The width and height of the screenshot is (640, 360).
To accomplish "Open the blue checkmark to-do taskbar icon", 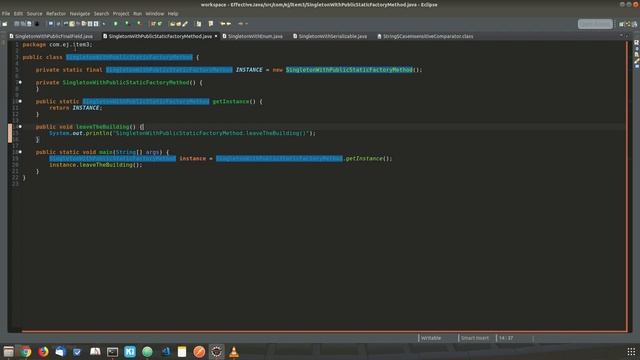I will (77, 351).
